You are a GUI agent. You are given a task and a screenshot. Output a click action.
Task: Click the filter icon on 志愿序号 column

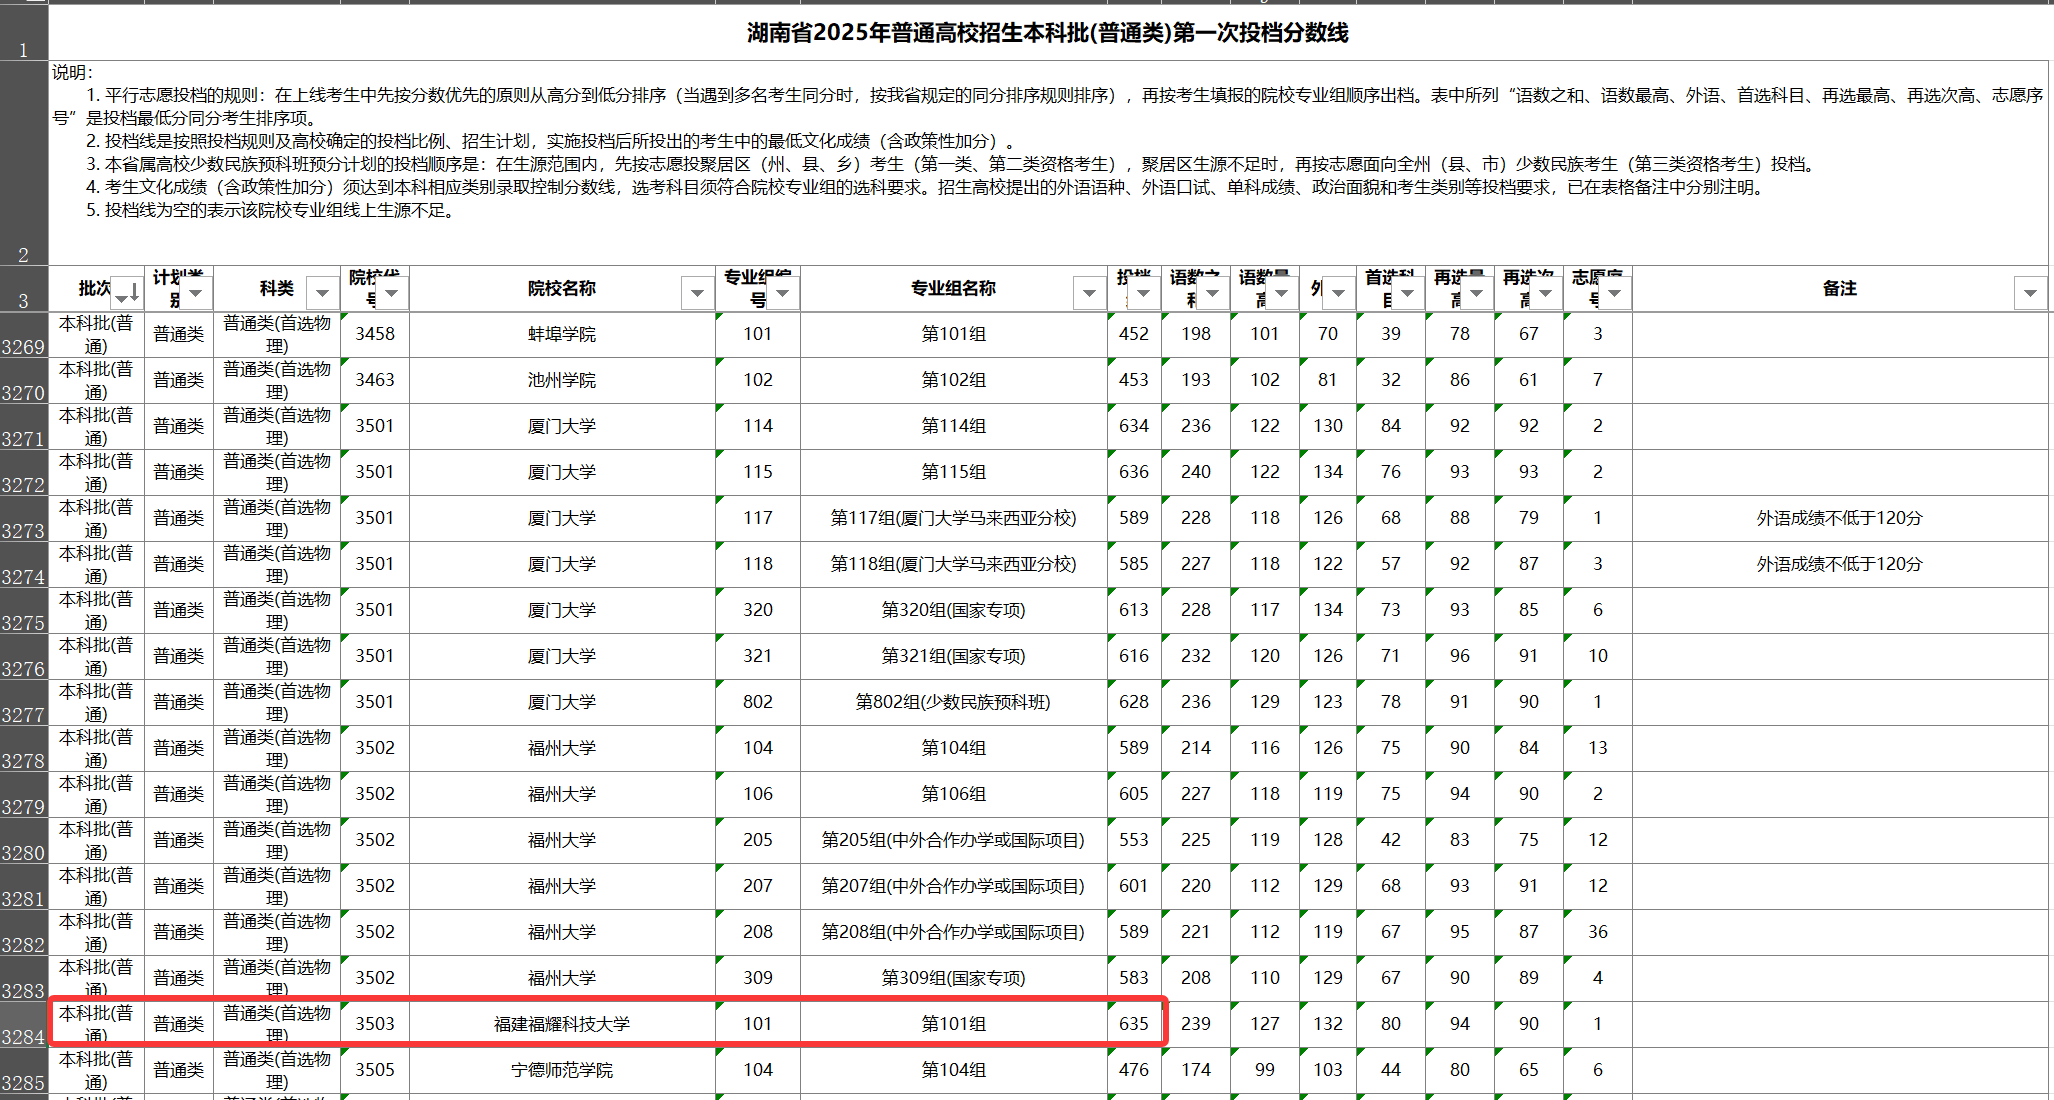click(1613, 293)
